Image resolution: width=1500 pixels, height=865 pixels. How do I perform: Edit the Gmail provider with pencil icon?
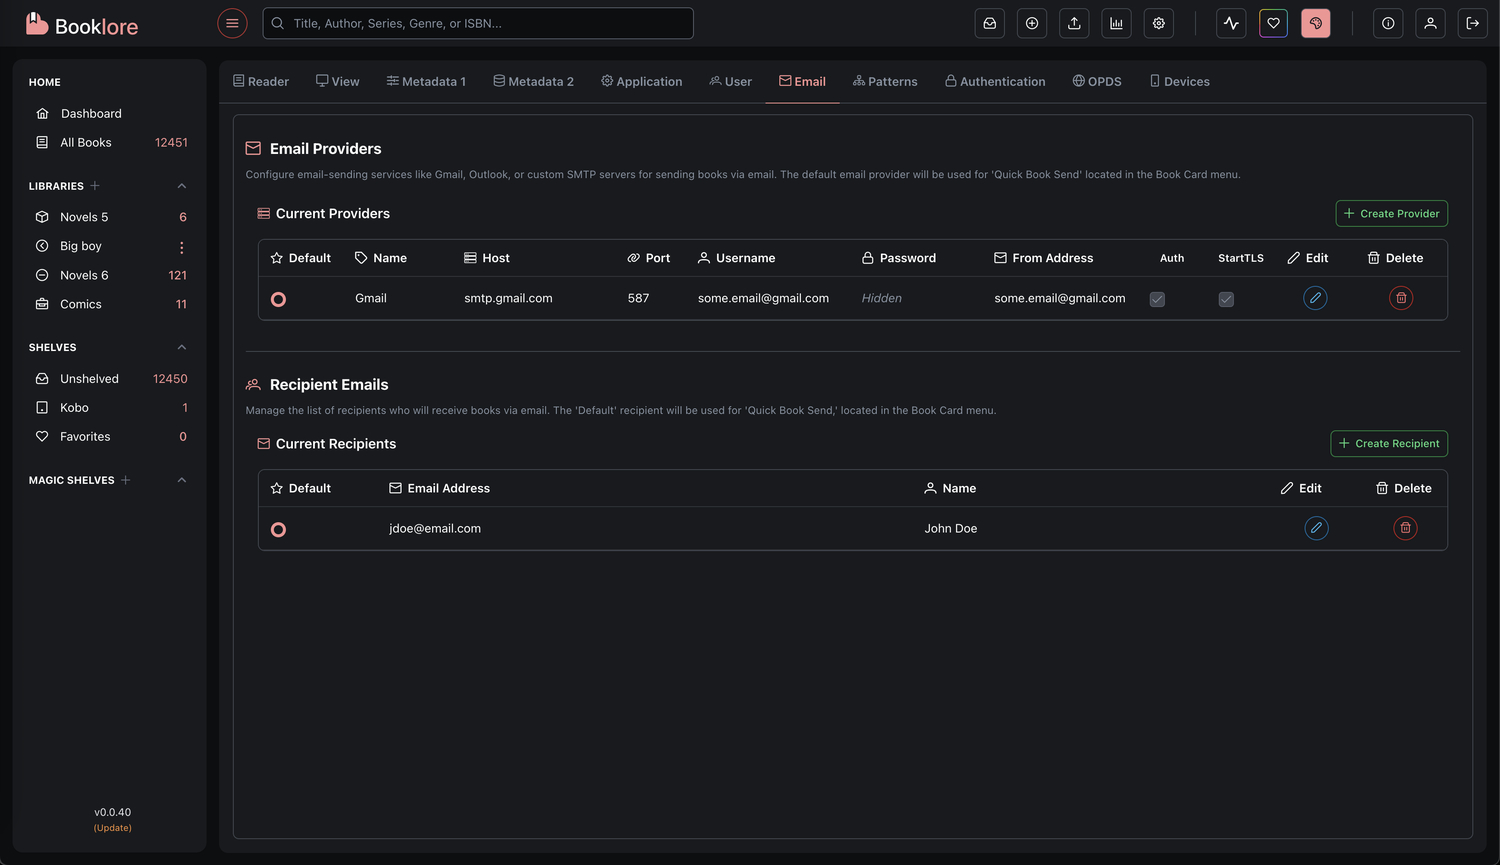1315,298
